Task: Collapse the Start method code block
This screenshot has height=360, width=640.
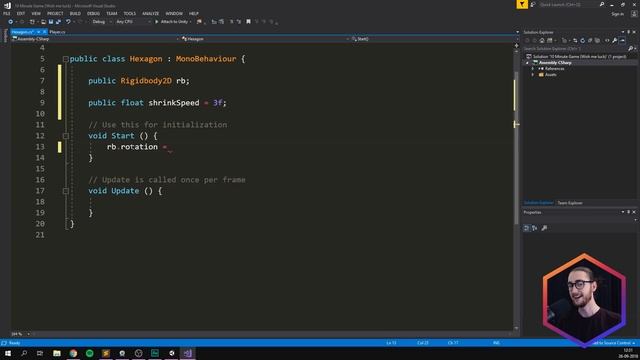Action: (x=66, y=136)
